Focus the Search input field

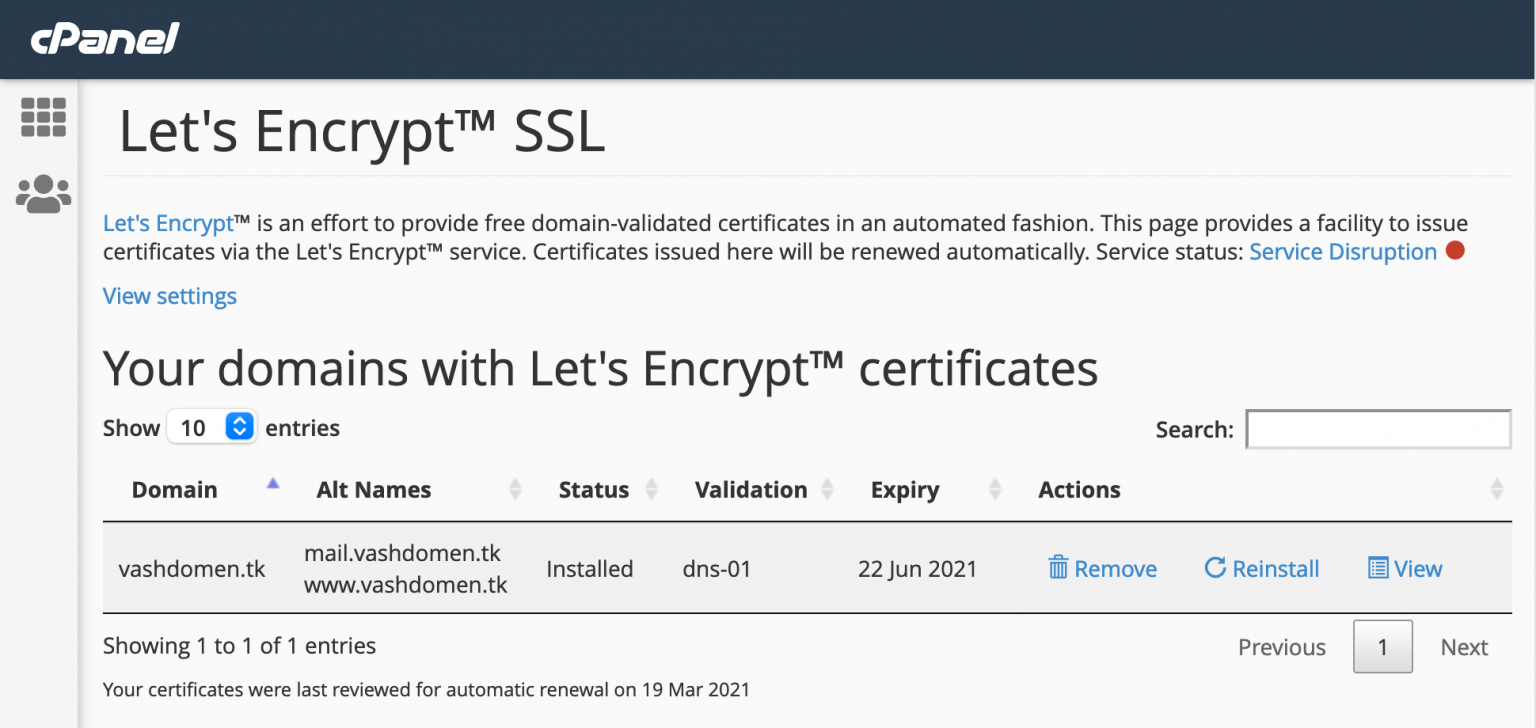[1378, 429]
